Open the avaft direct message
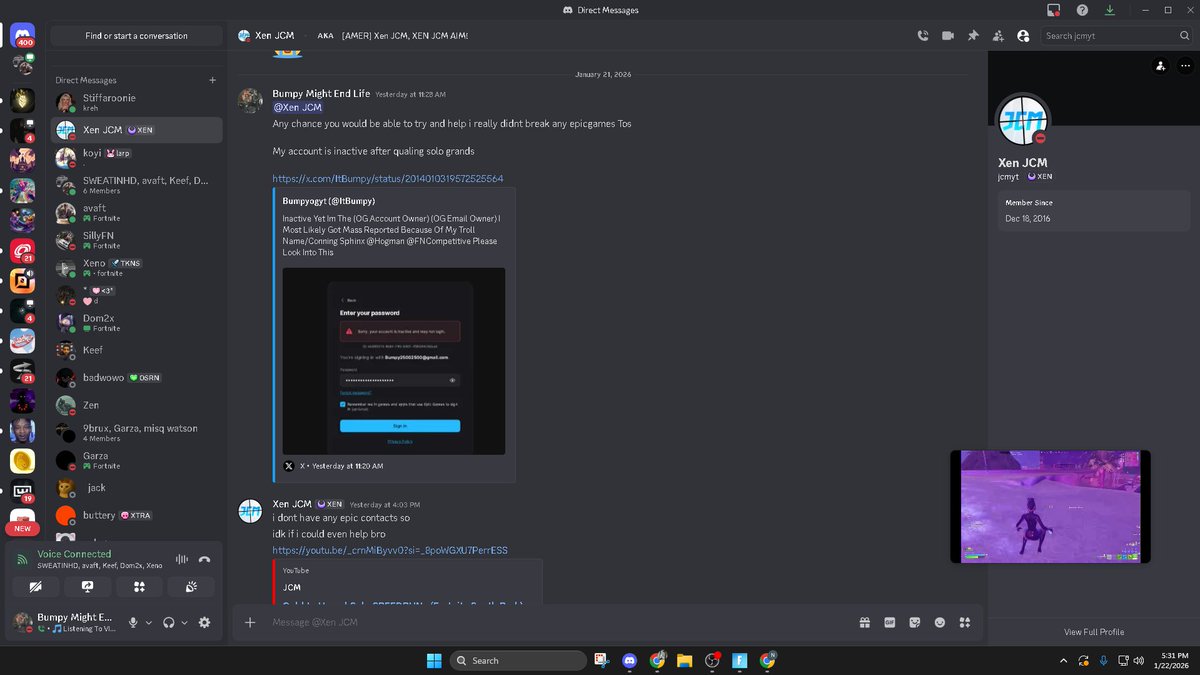Screen dimensions: 1200x675 [x=136, y=213]
